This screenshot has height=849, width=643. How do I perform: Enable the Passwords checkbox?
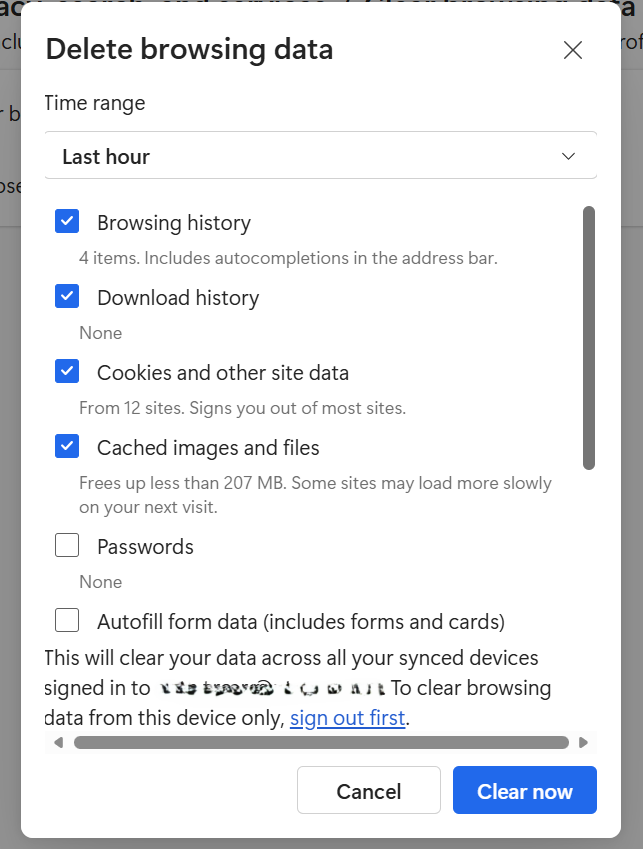point(67,546)
